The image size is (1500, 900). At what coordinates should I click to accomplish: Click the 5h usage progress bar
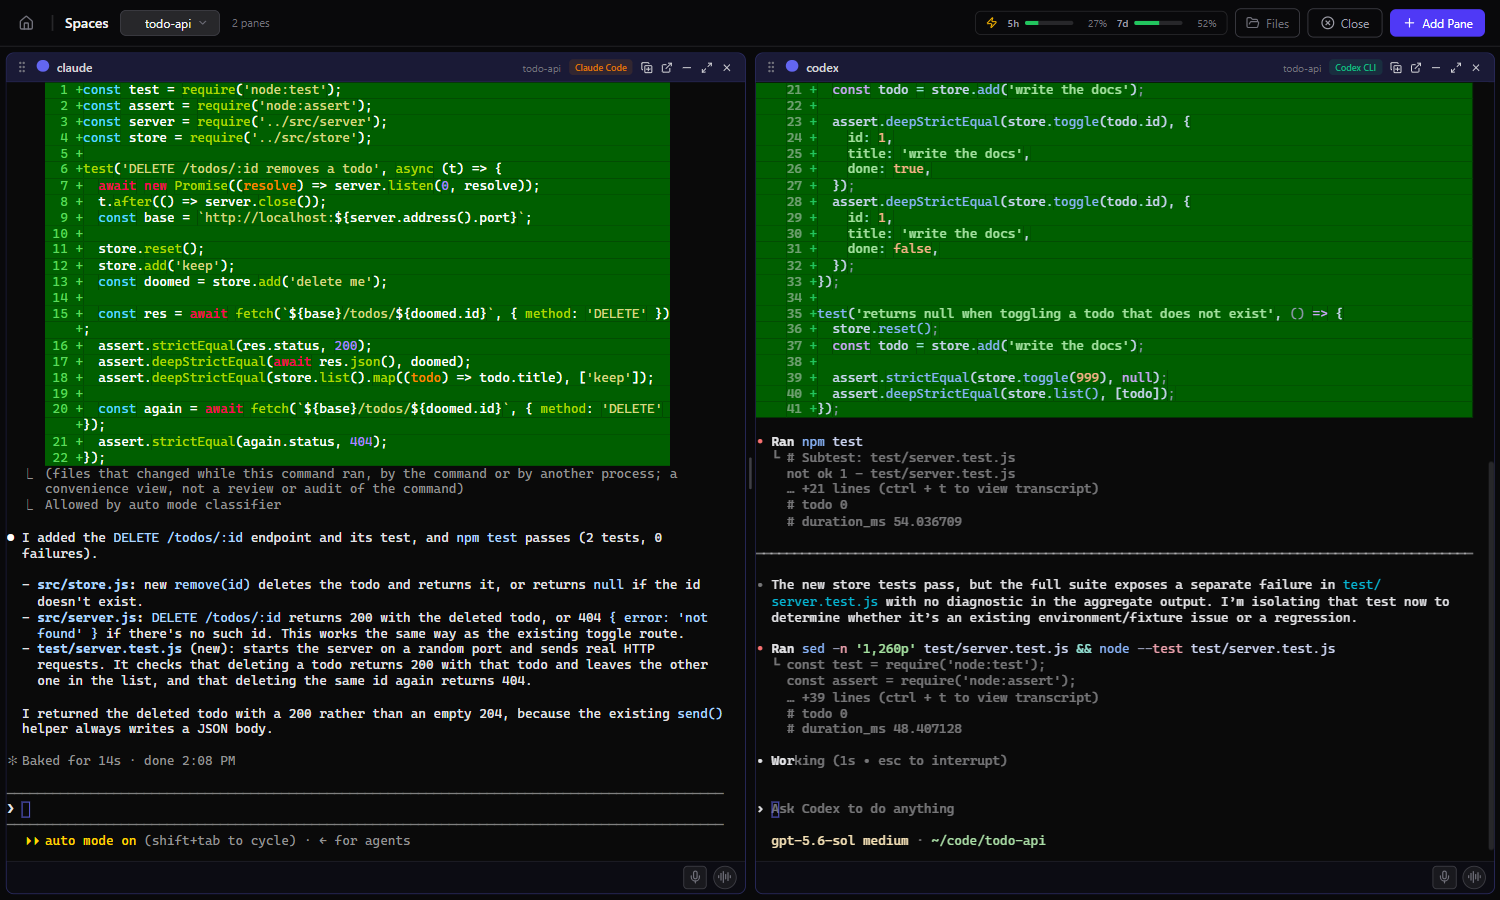(x=1049, y=23)
